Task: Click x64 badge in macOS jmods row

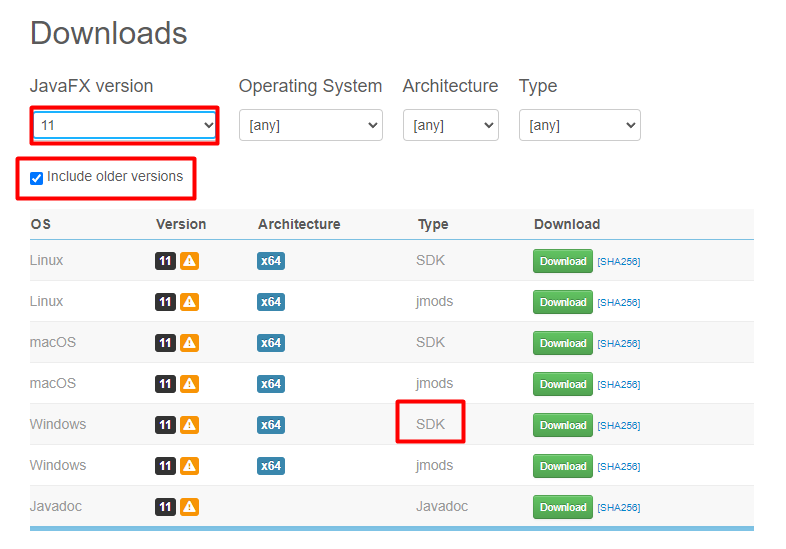Action: tap(271, 384)
